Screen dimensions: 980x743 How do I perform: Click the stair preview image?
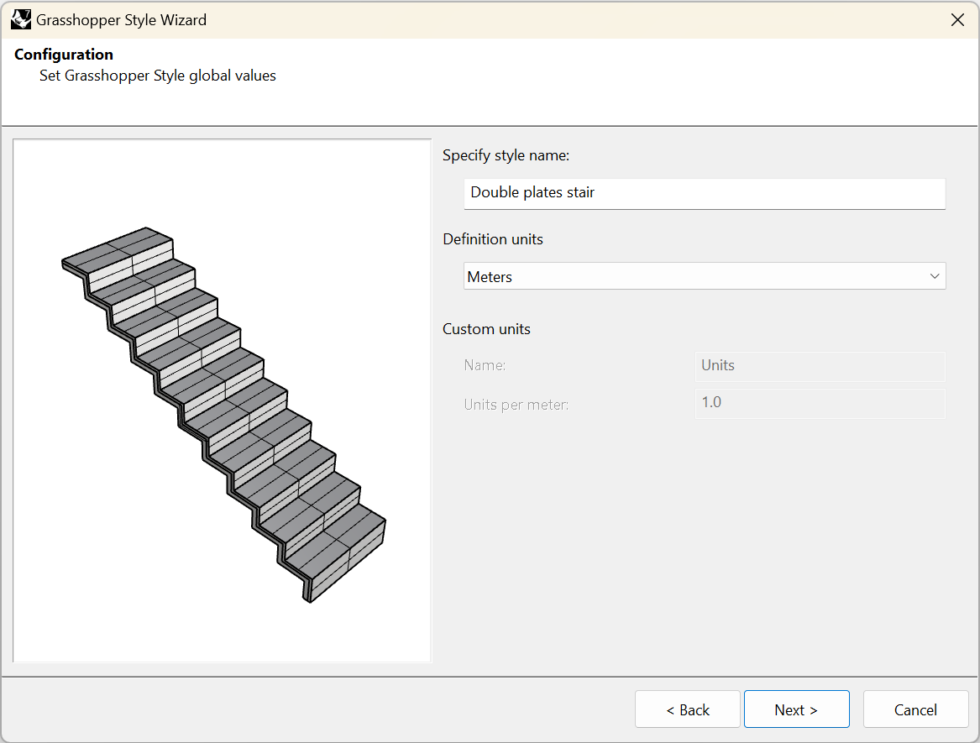220,400
